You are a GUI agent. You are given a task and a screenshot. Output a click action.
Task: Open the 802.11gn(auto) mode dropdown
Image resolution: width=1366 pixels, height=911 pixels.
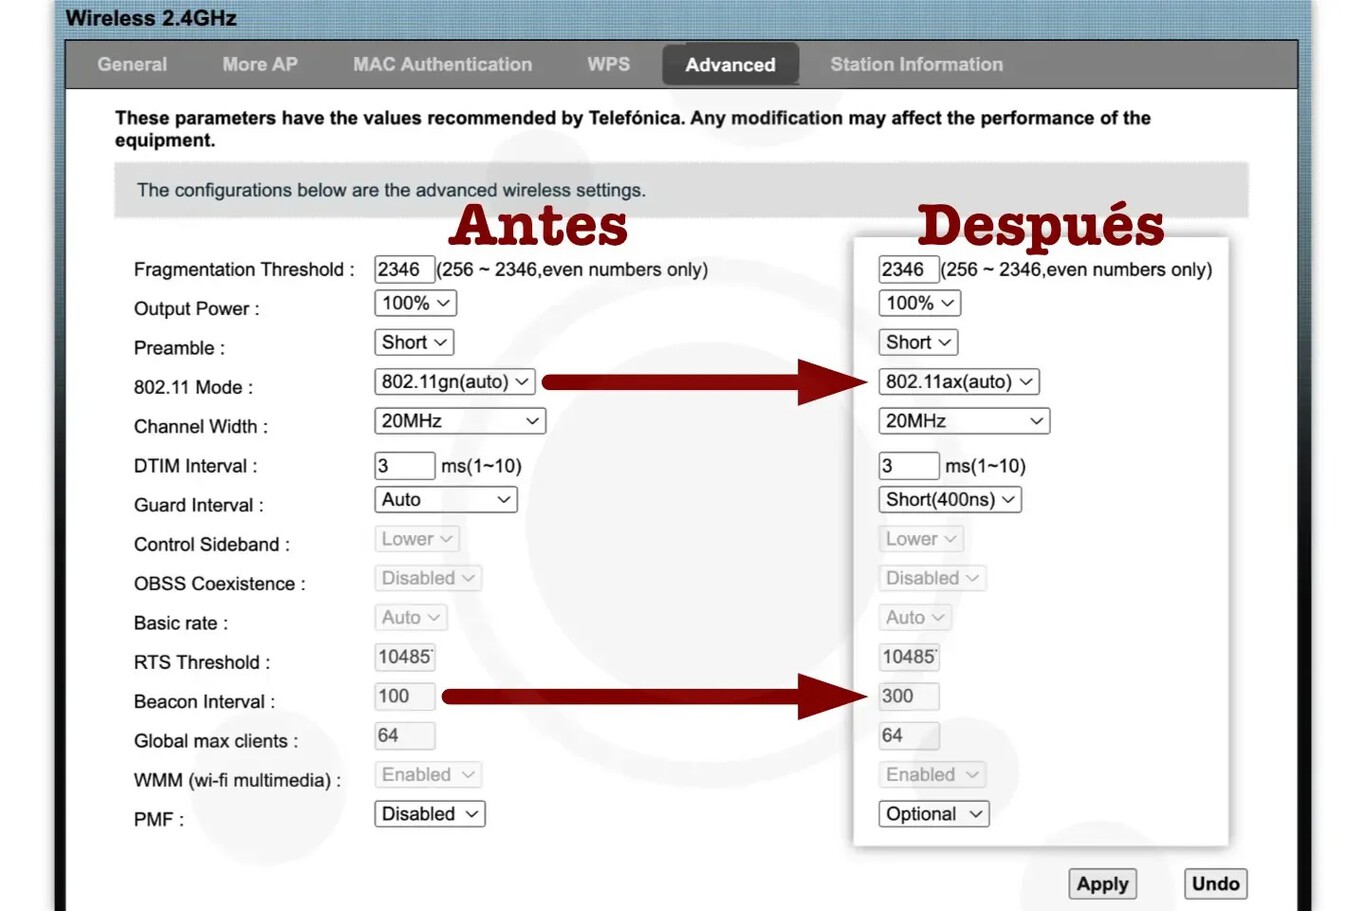click(x=455, y=382)
